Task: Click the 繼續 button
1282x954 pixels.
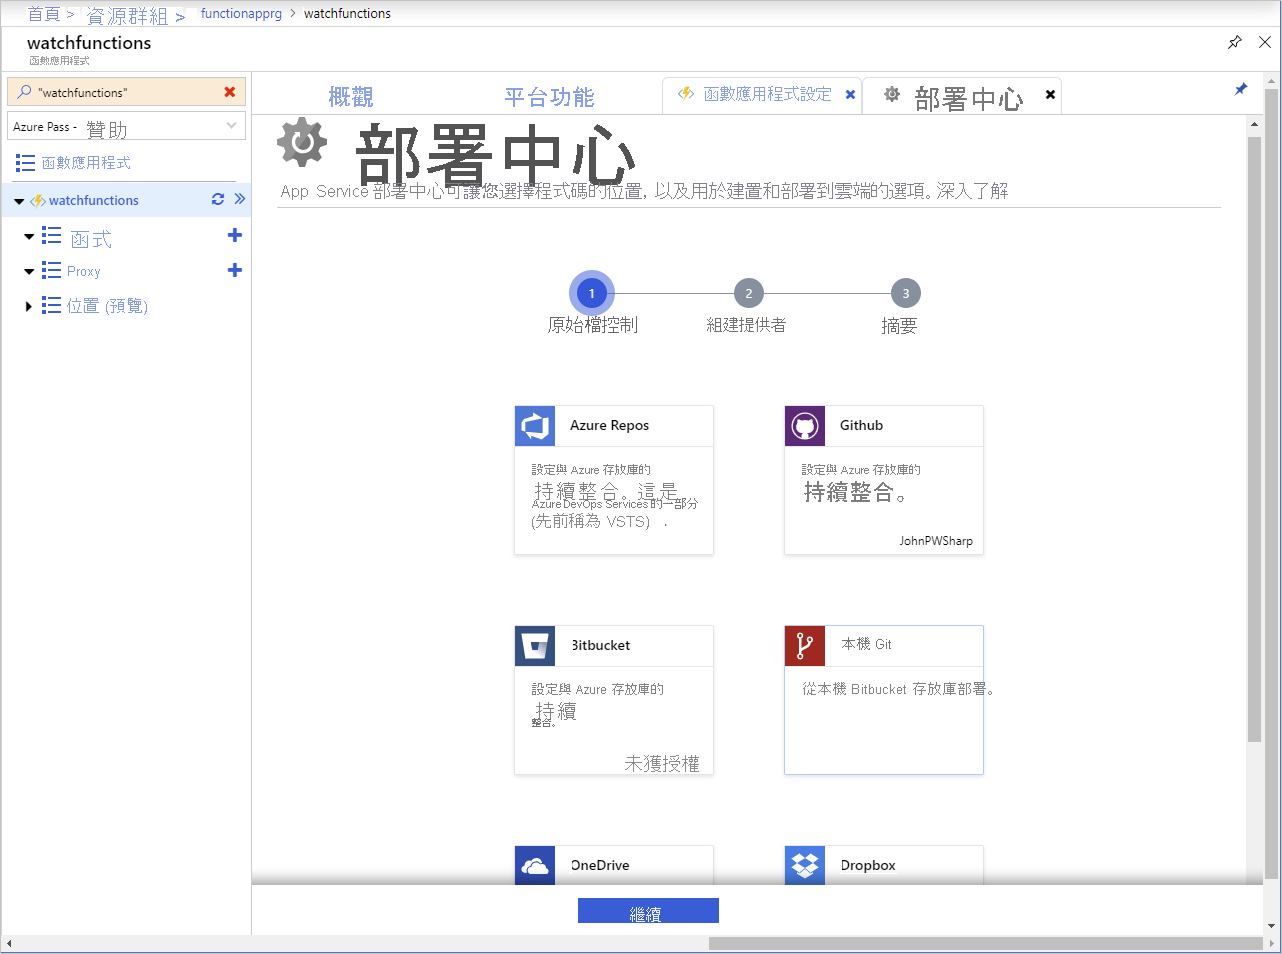Action: click(x=648, y=911)
